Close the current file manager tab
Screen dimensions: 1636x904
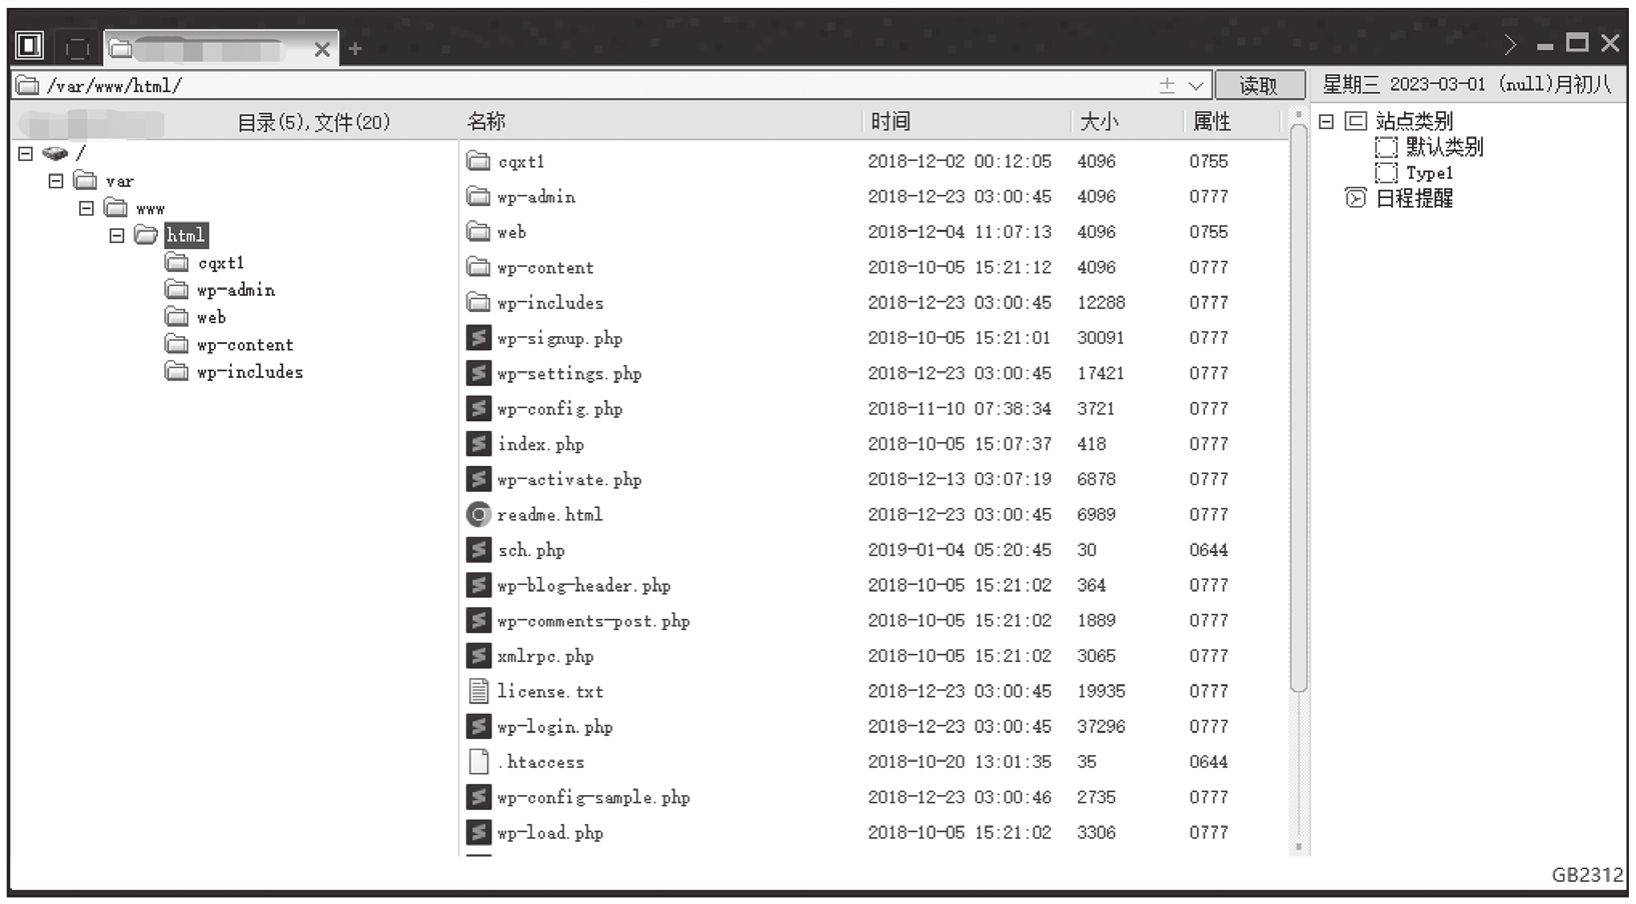coord(322,49)
